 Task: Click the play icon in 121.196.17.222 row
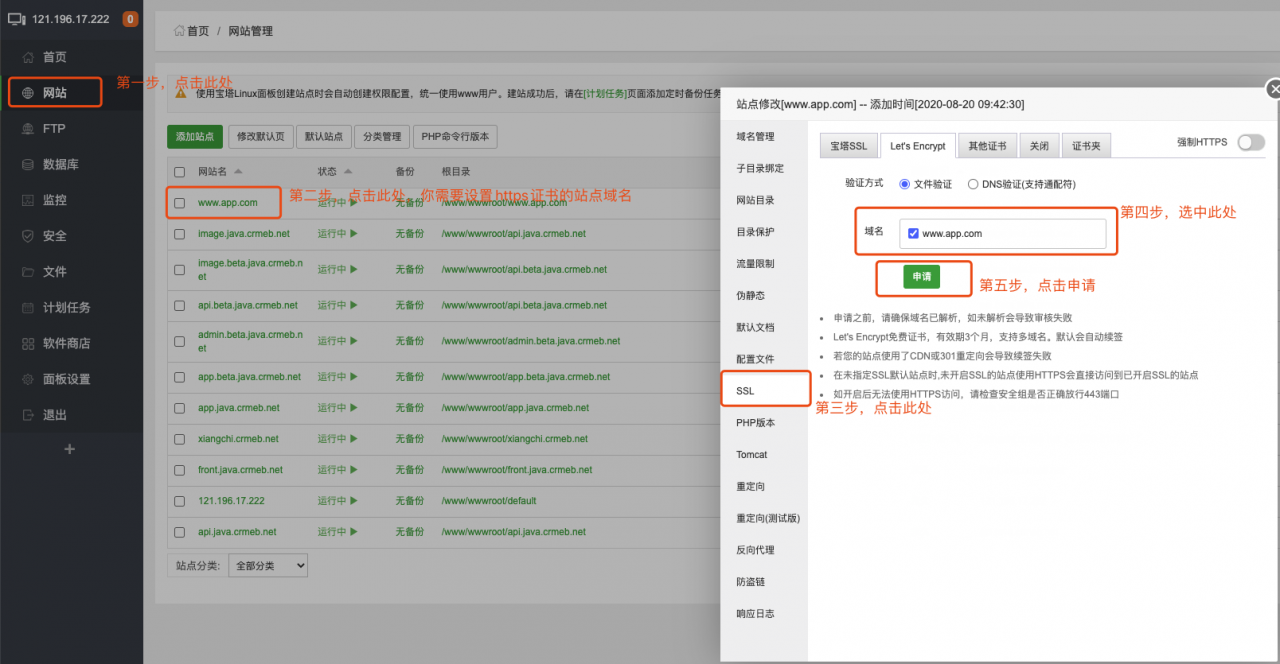pyautogui.click(x=353, y=501)
